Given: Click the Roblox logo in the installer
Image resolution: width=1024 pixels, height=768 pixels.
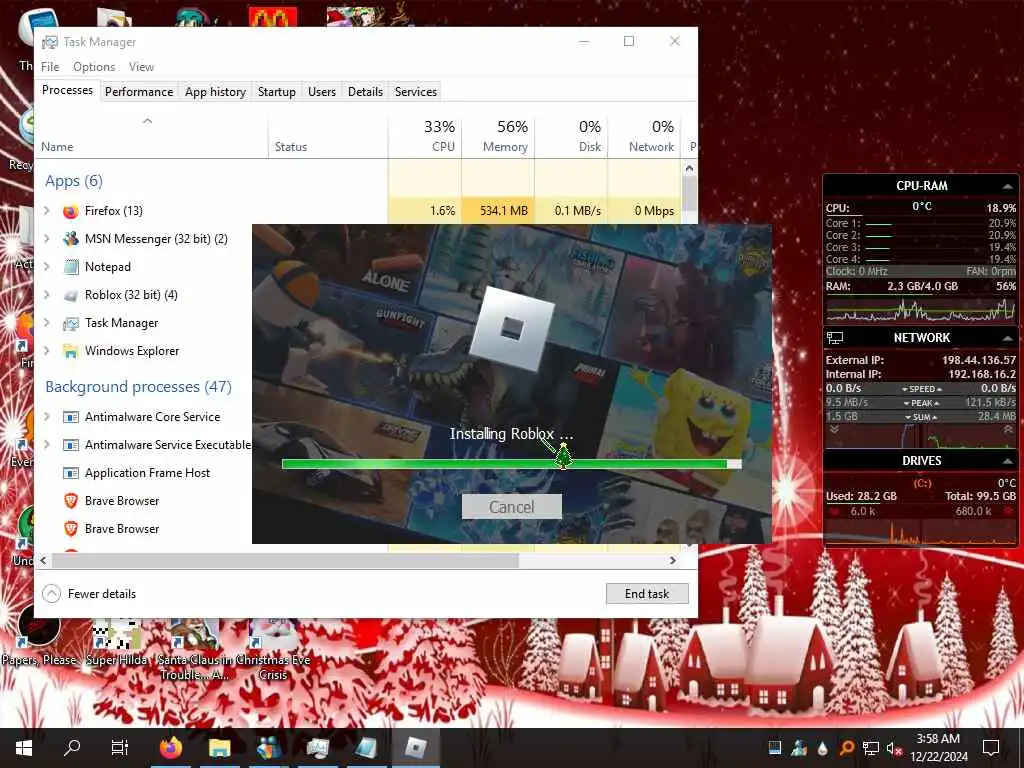Looking at the screenshot, I should point(511,328).
